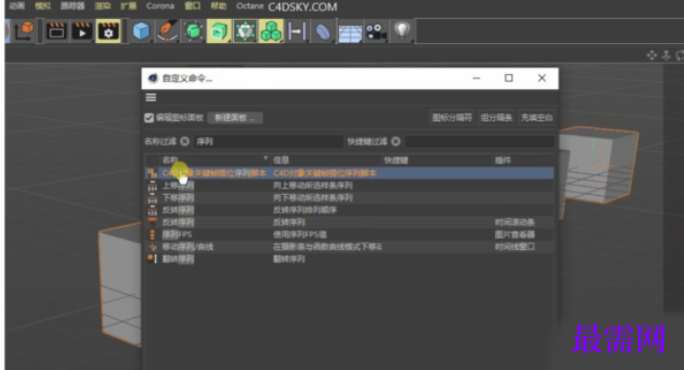Add a Camera object
Image resolution: width=684 pixels, height=370 pixels.
coord(376,32)
